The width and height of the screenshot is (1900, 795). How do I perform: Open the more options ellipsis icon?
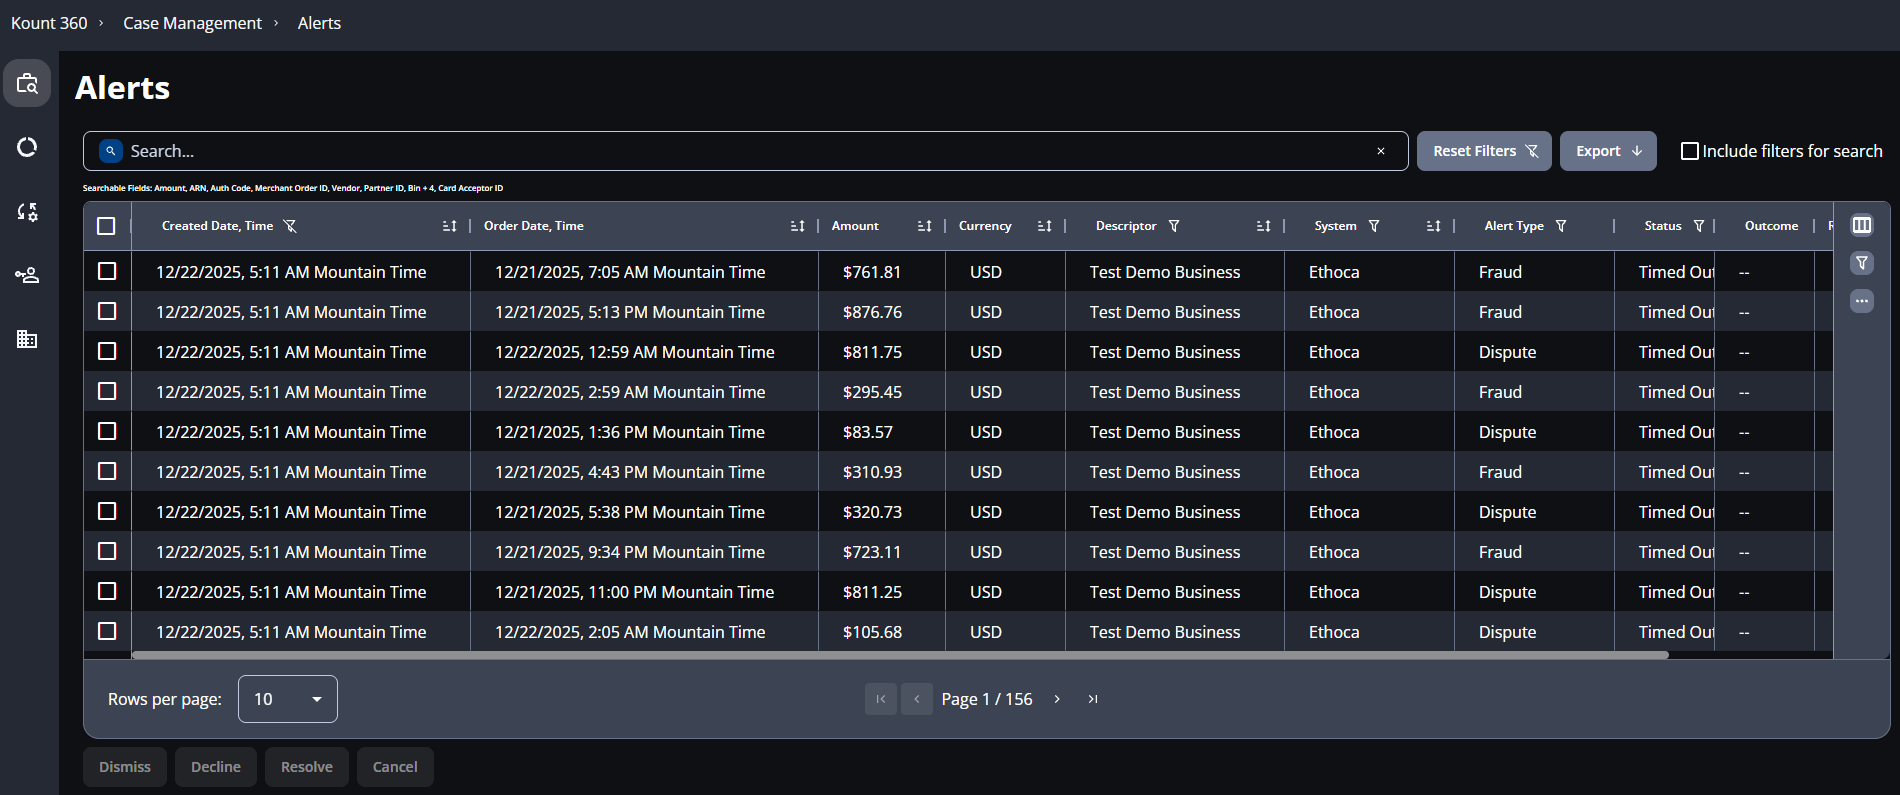pyautogui.click(x=1862, y=301)
